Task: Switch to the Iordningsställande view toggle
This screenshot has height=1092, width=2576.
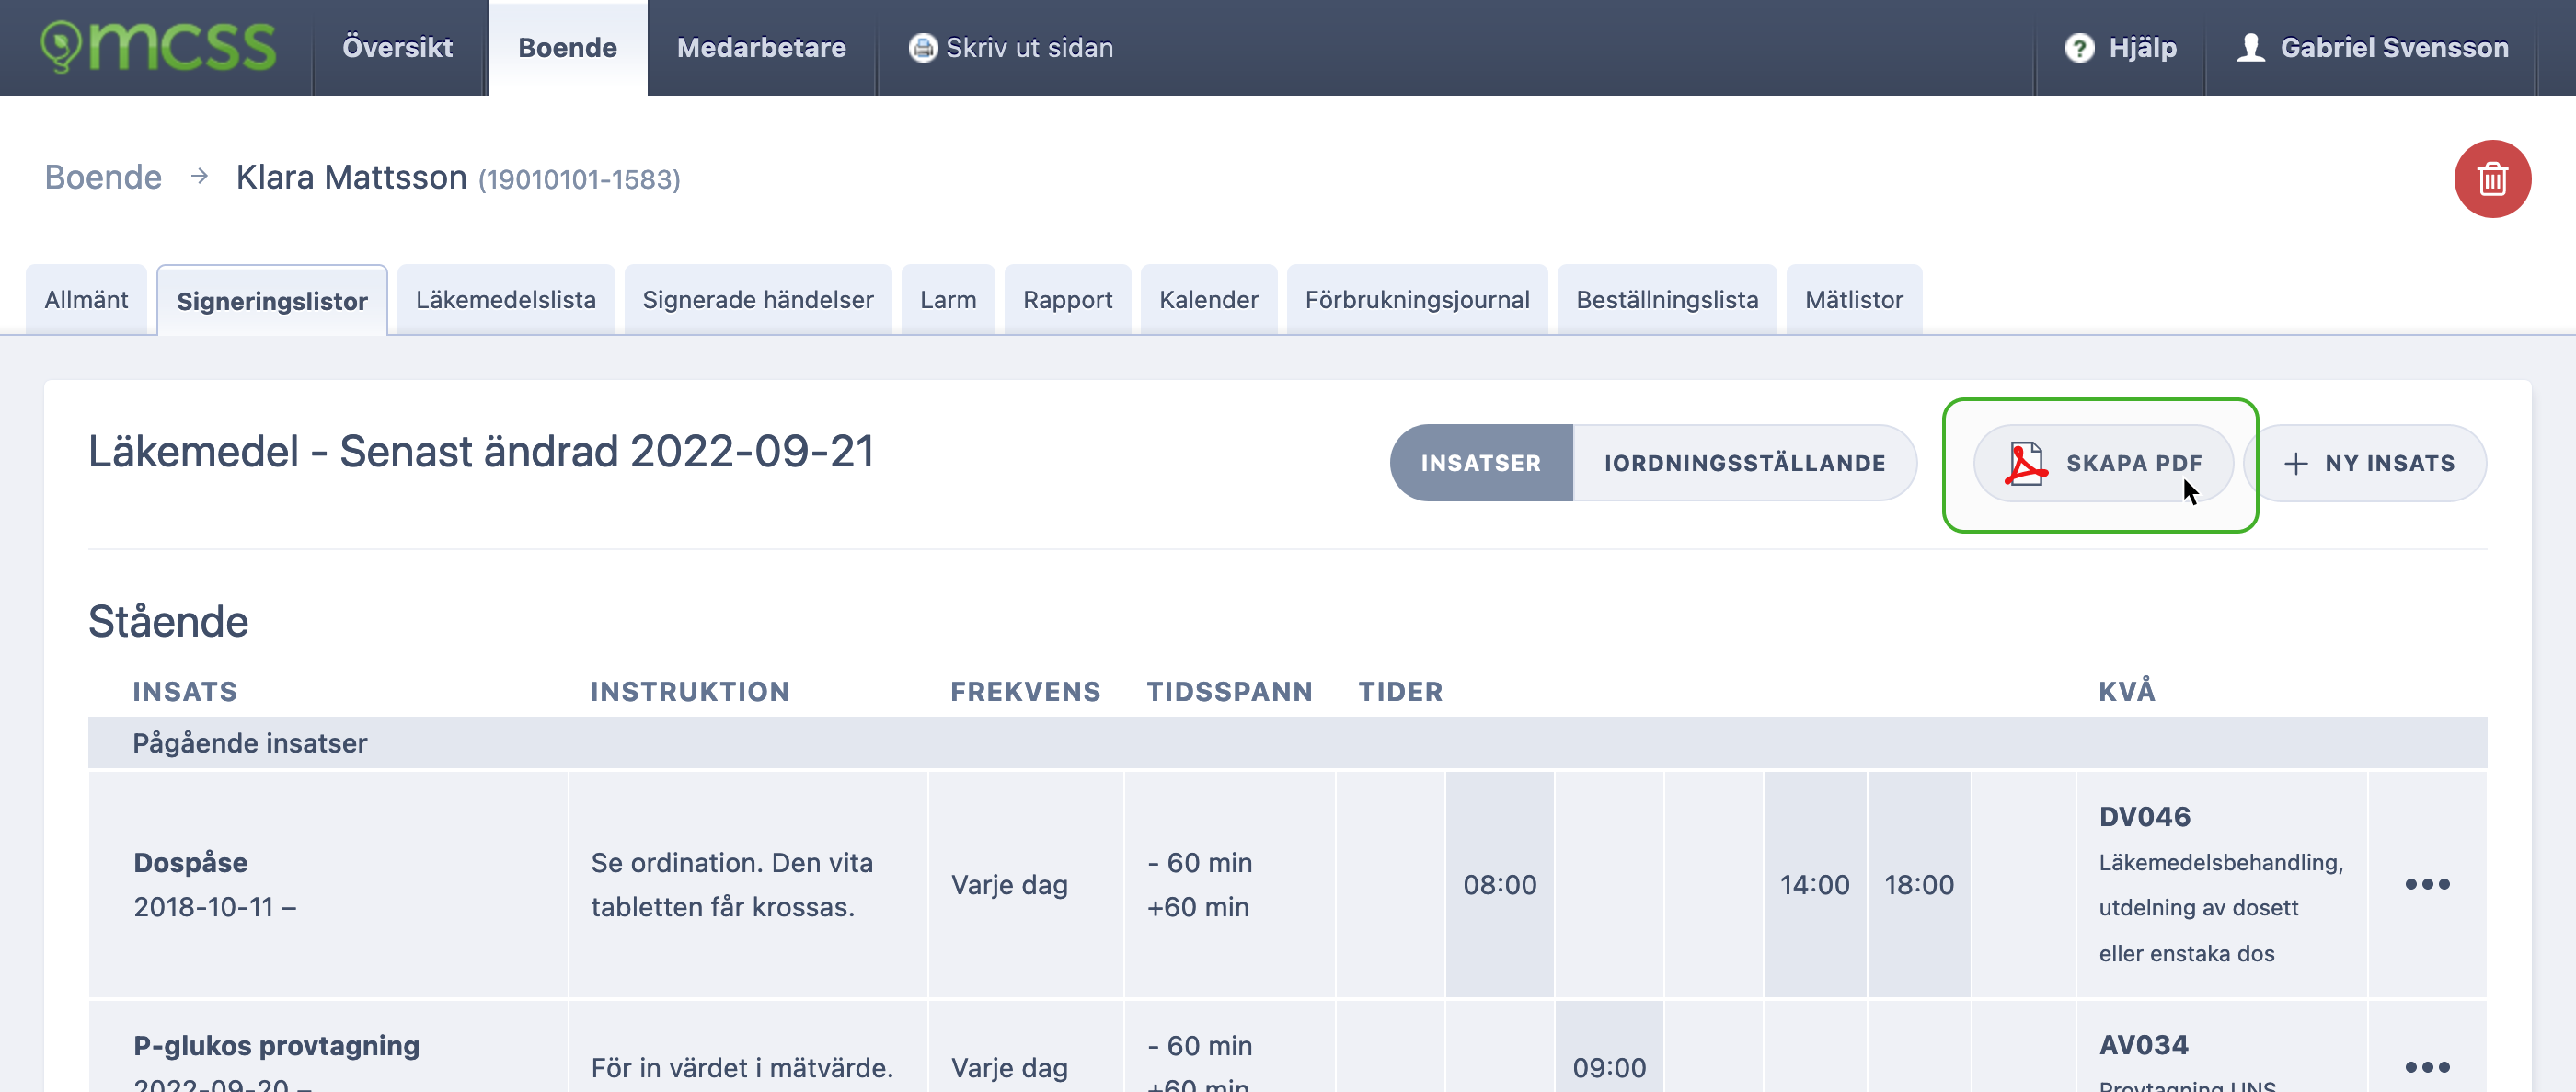Action: 1744,463
